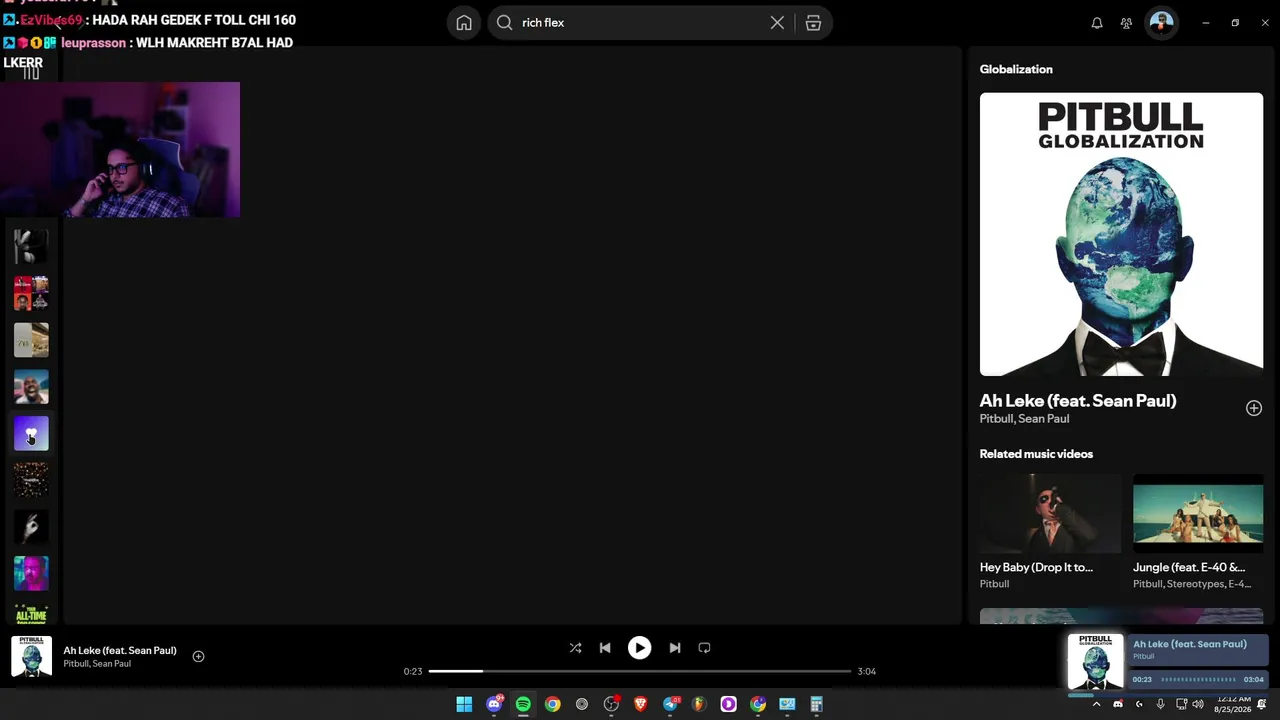Open the taskbar date and time
1280x720 pixels.
[1232, 704]
